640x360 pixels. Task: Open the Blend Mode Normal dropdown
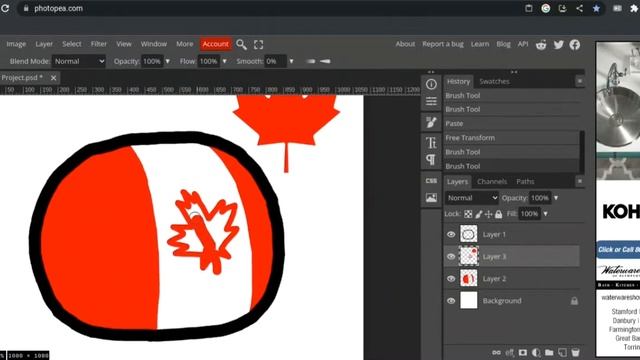(x=79, y=61)
